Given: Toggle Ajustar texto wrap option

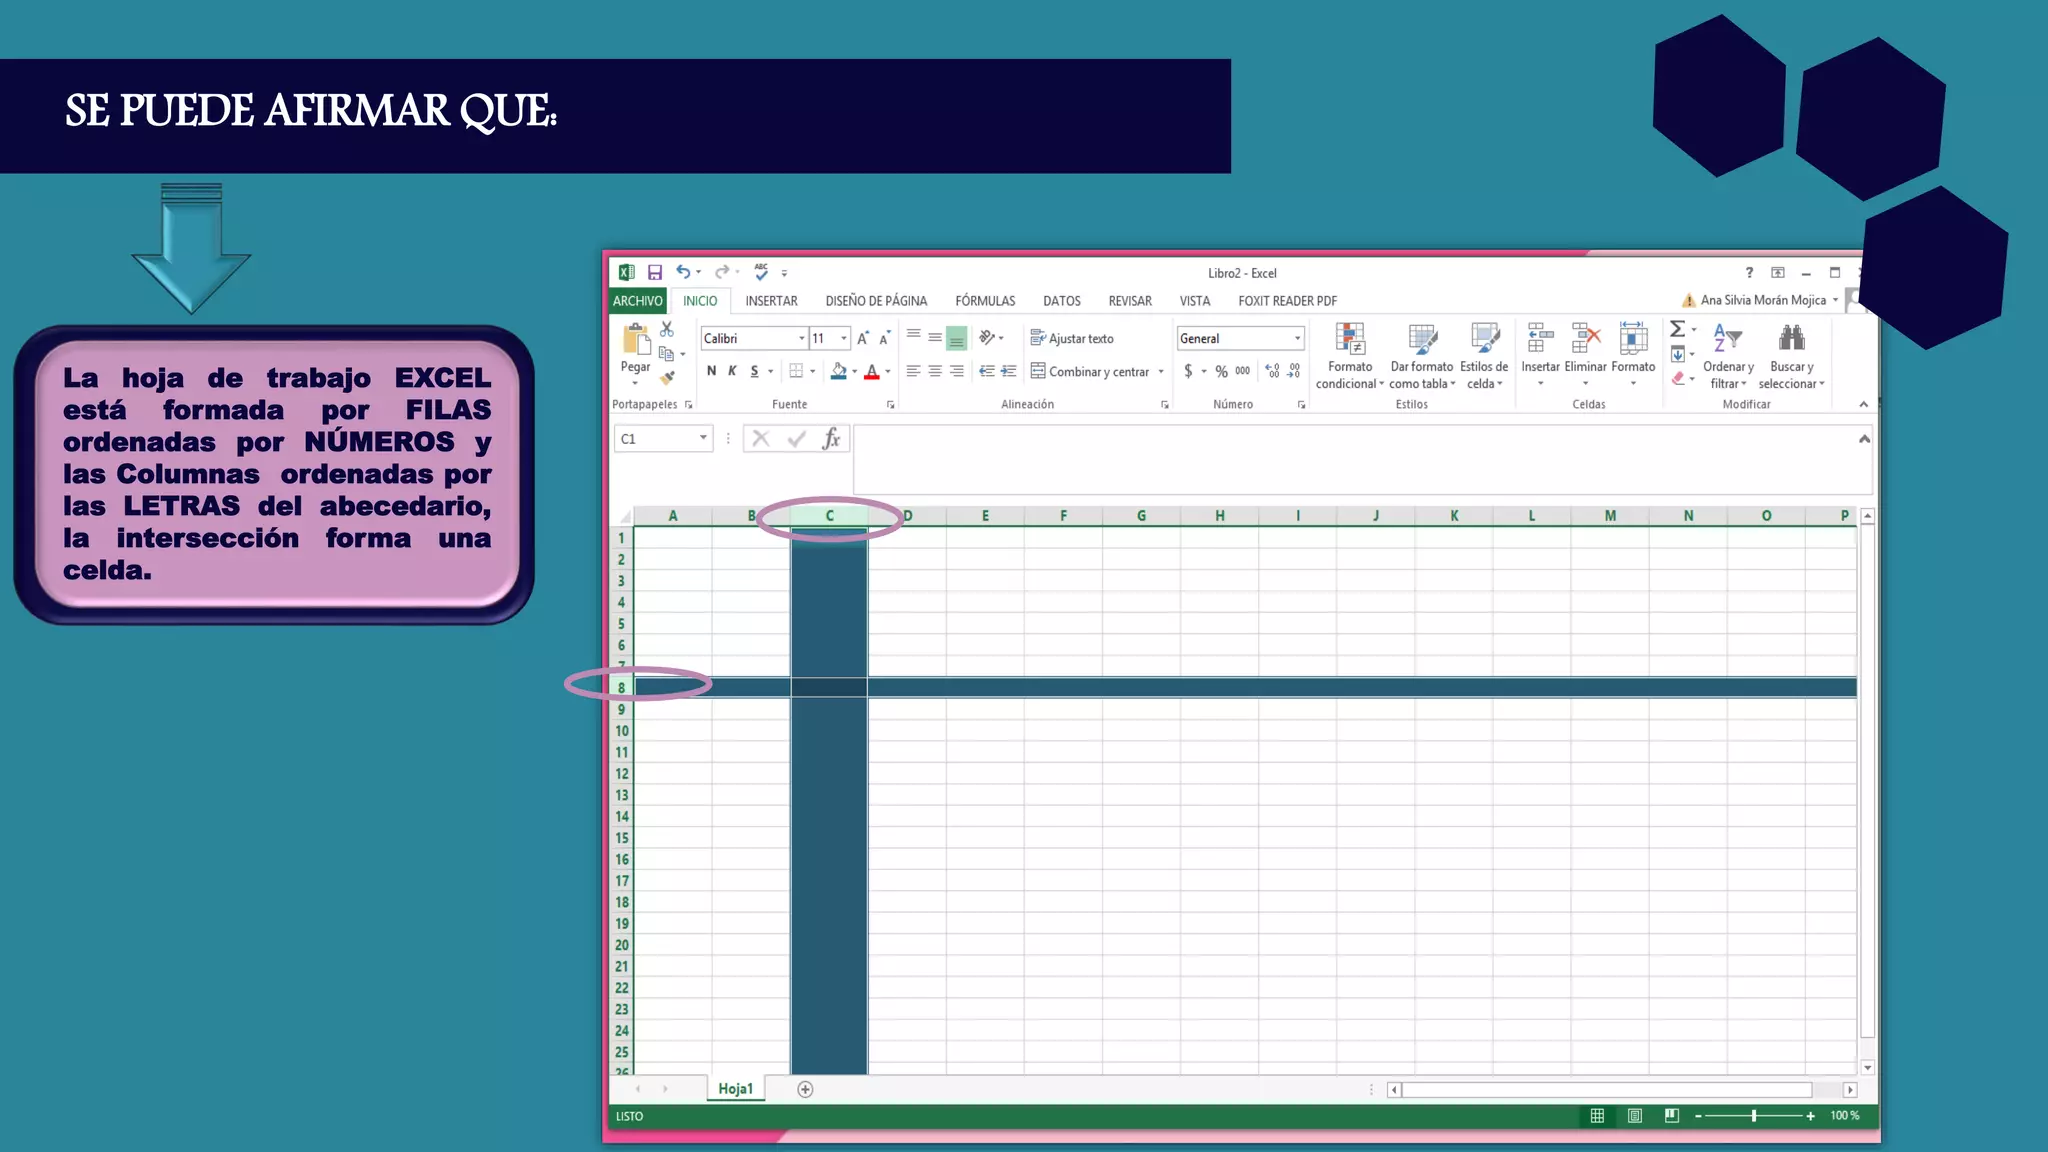Looking at the screenshot, I should [x=1072, y=339].
